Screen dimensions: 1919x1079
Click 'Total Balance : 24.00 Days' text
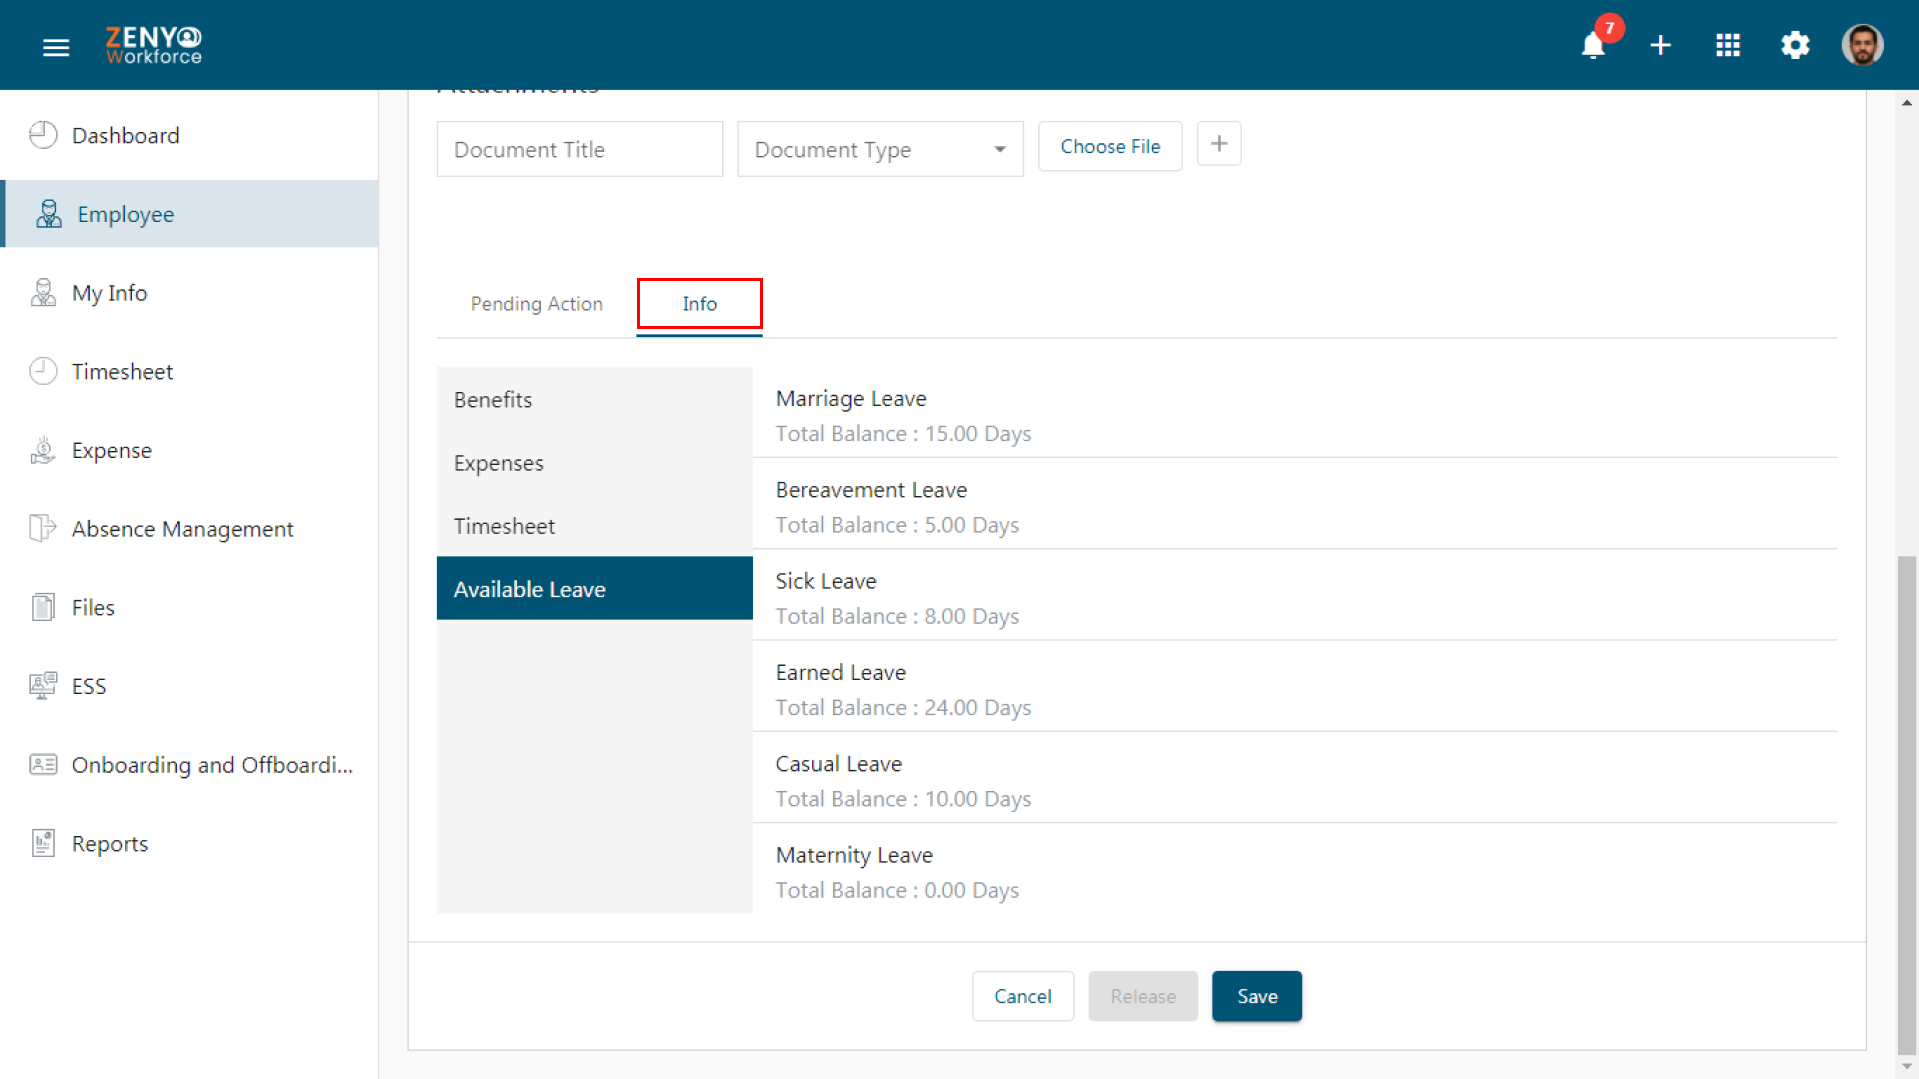click(x=903, y=708)
